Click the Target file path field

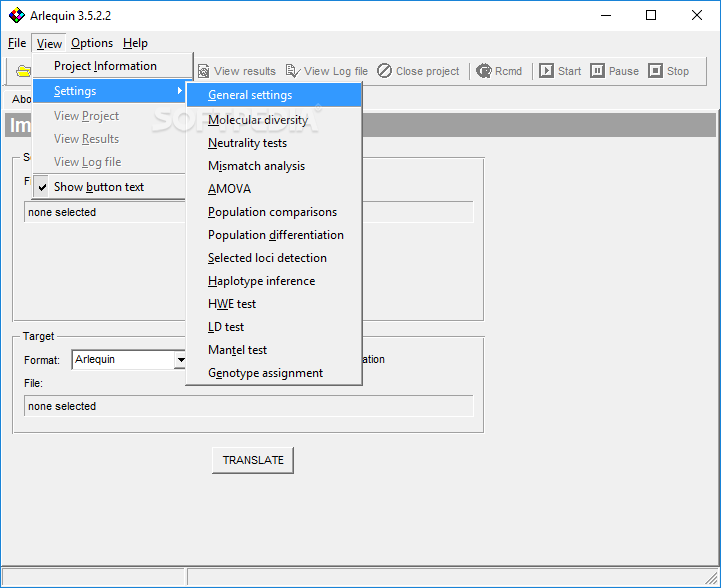[249, 406]
